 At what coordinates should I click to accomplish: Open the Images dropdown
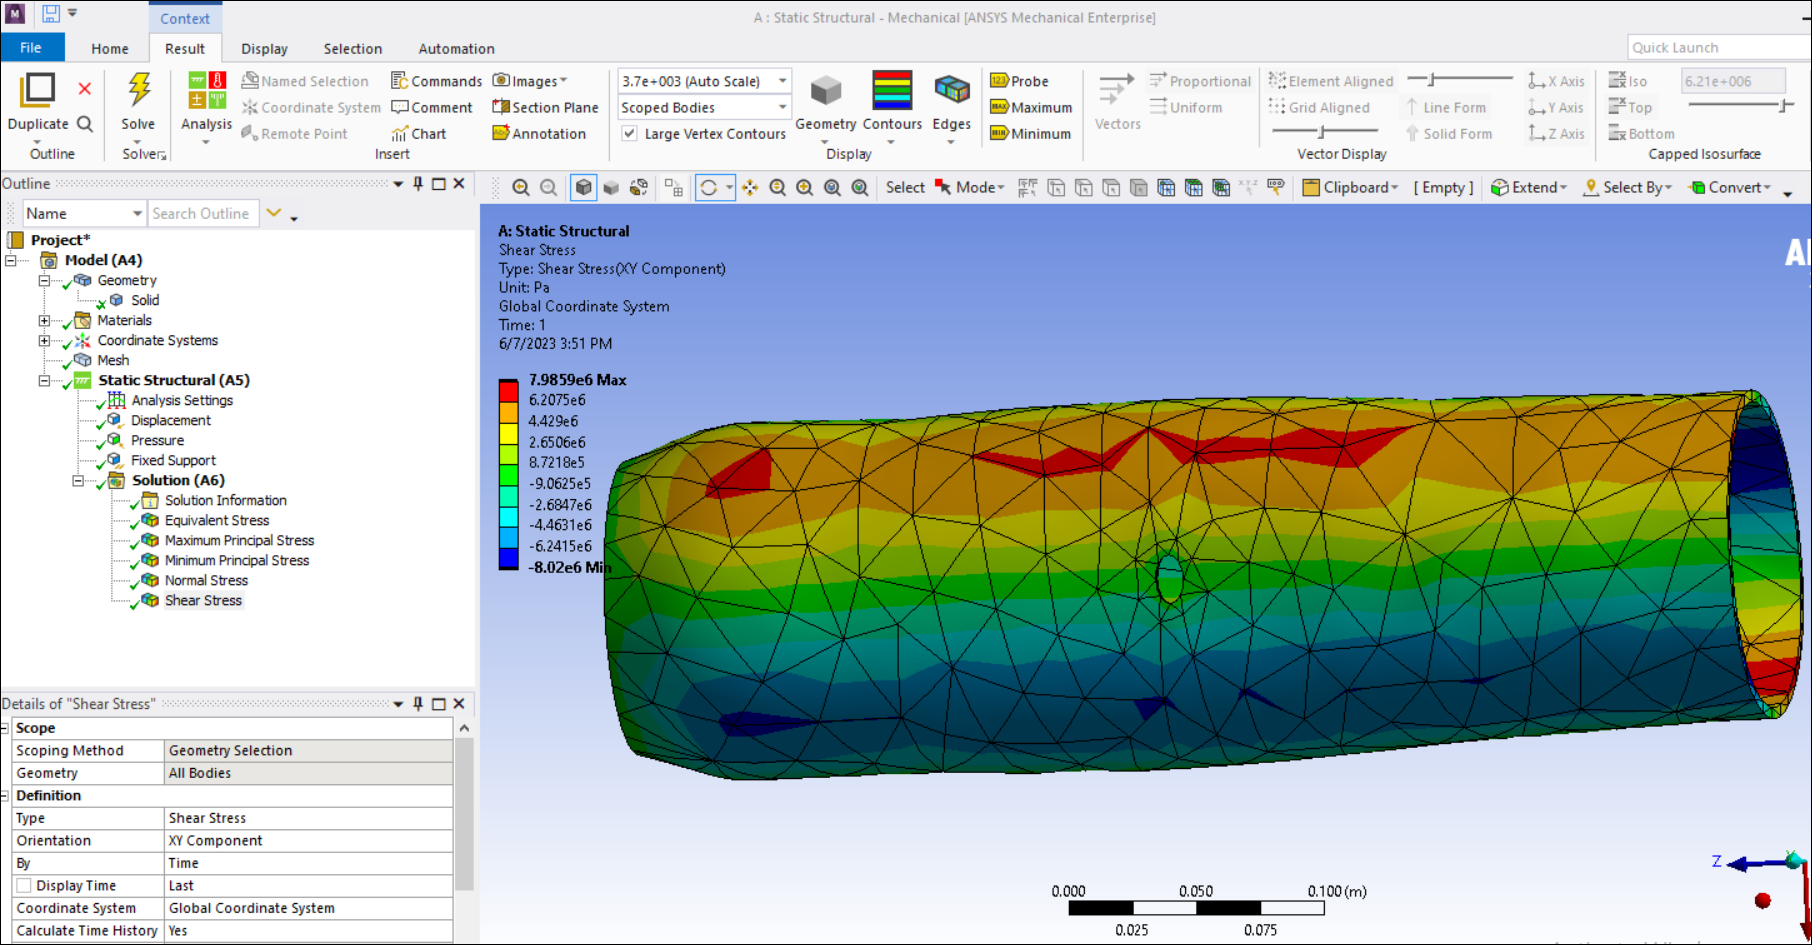click(x=530, y=81)
